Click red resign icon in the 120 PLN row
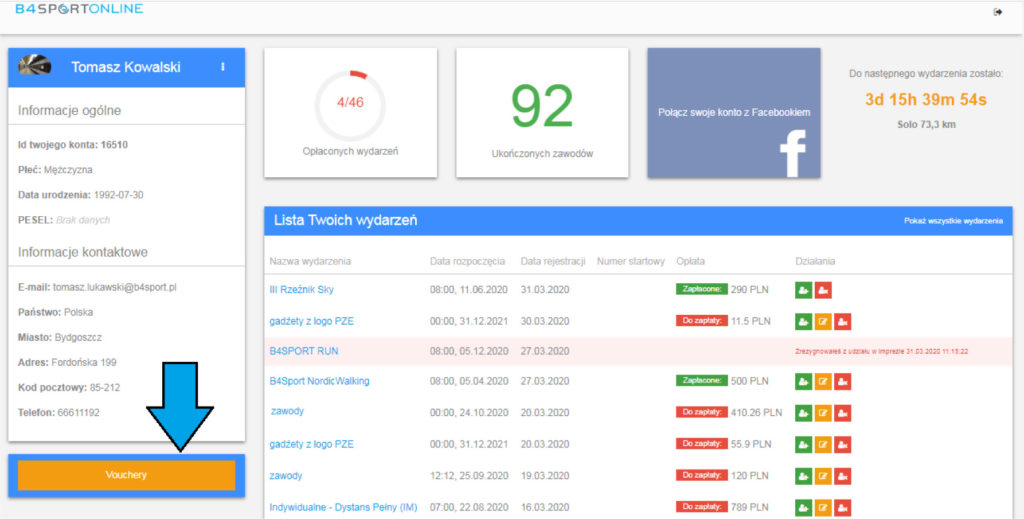The height and width of the screenshot is (519, 1024). (842, 476)
